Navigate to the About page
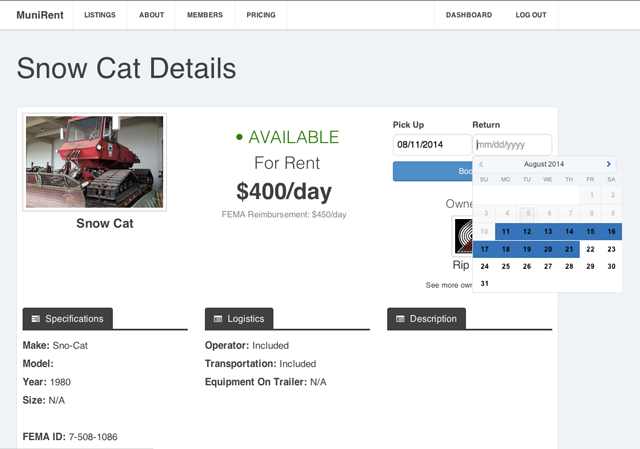 tap(152, 15)
